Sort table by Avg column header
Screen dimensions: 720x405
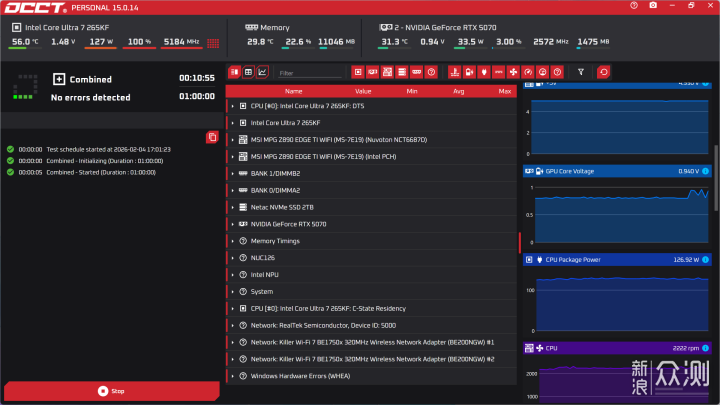coord(458,91)
